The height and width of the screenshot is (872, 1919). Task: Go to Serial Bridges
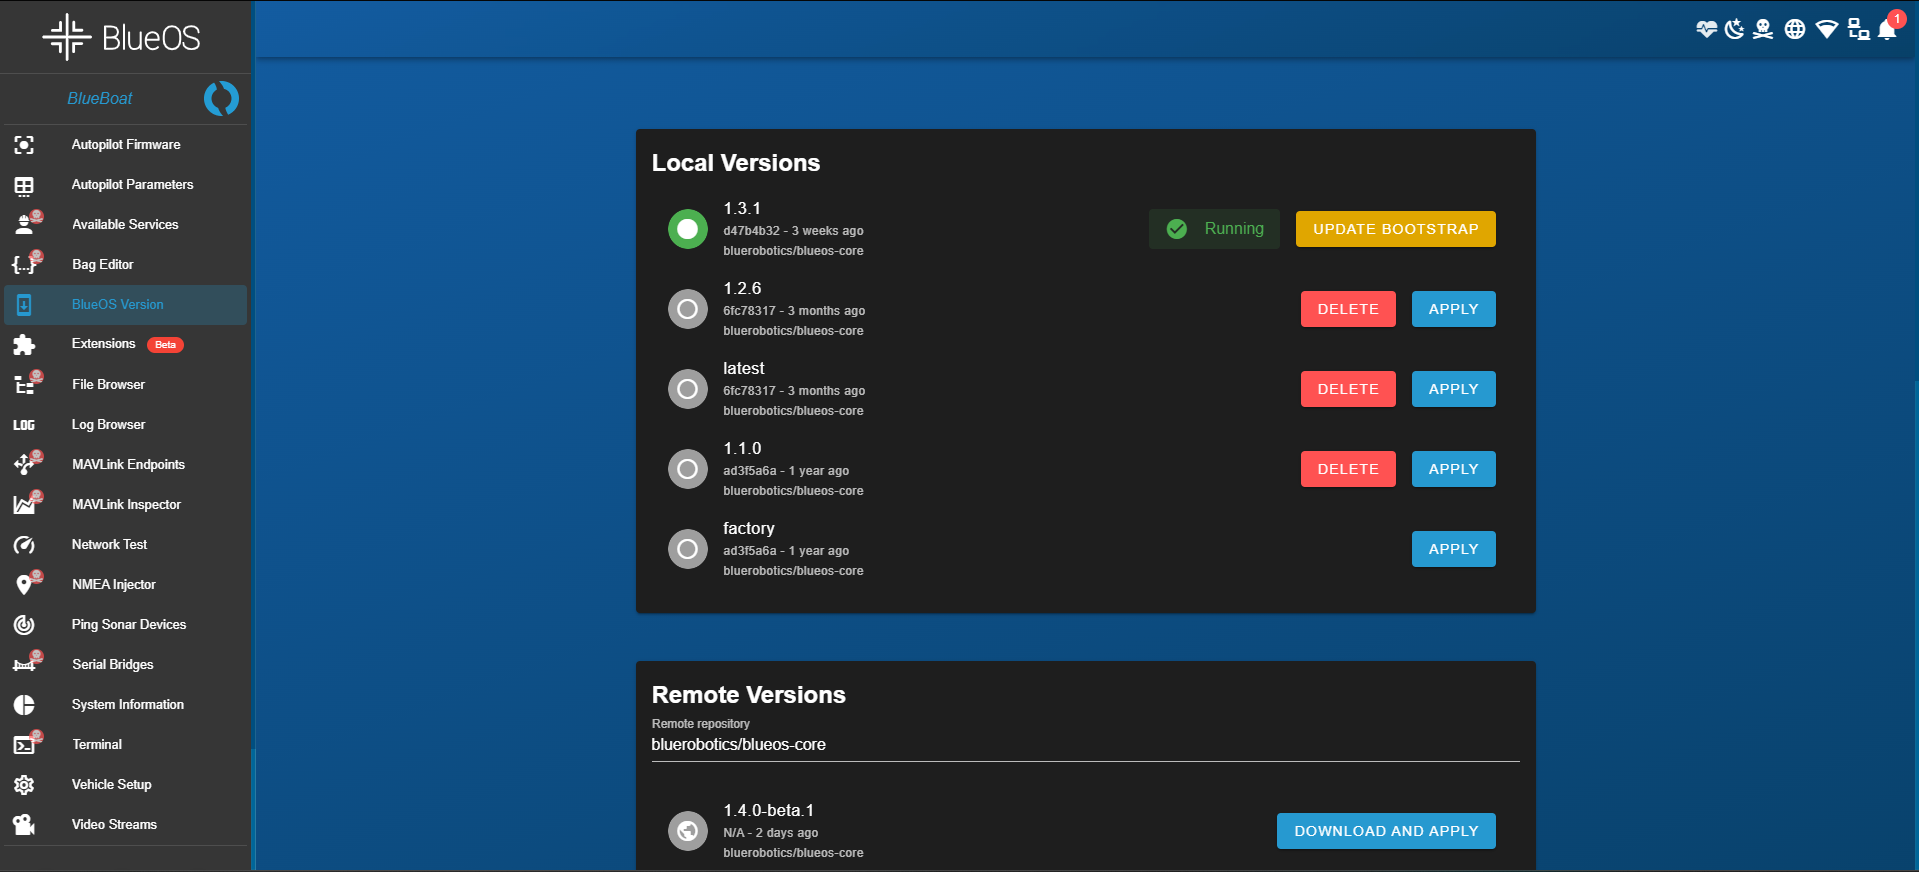click(x=126, y=665)
